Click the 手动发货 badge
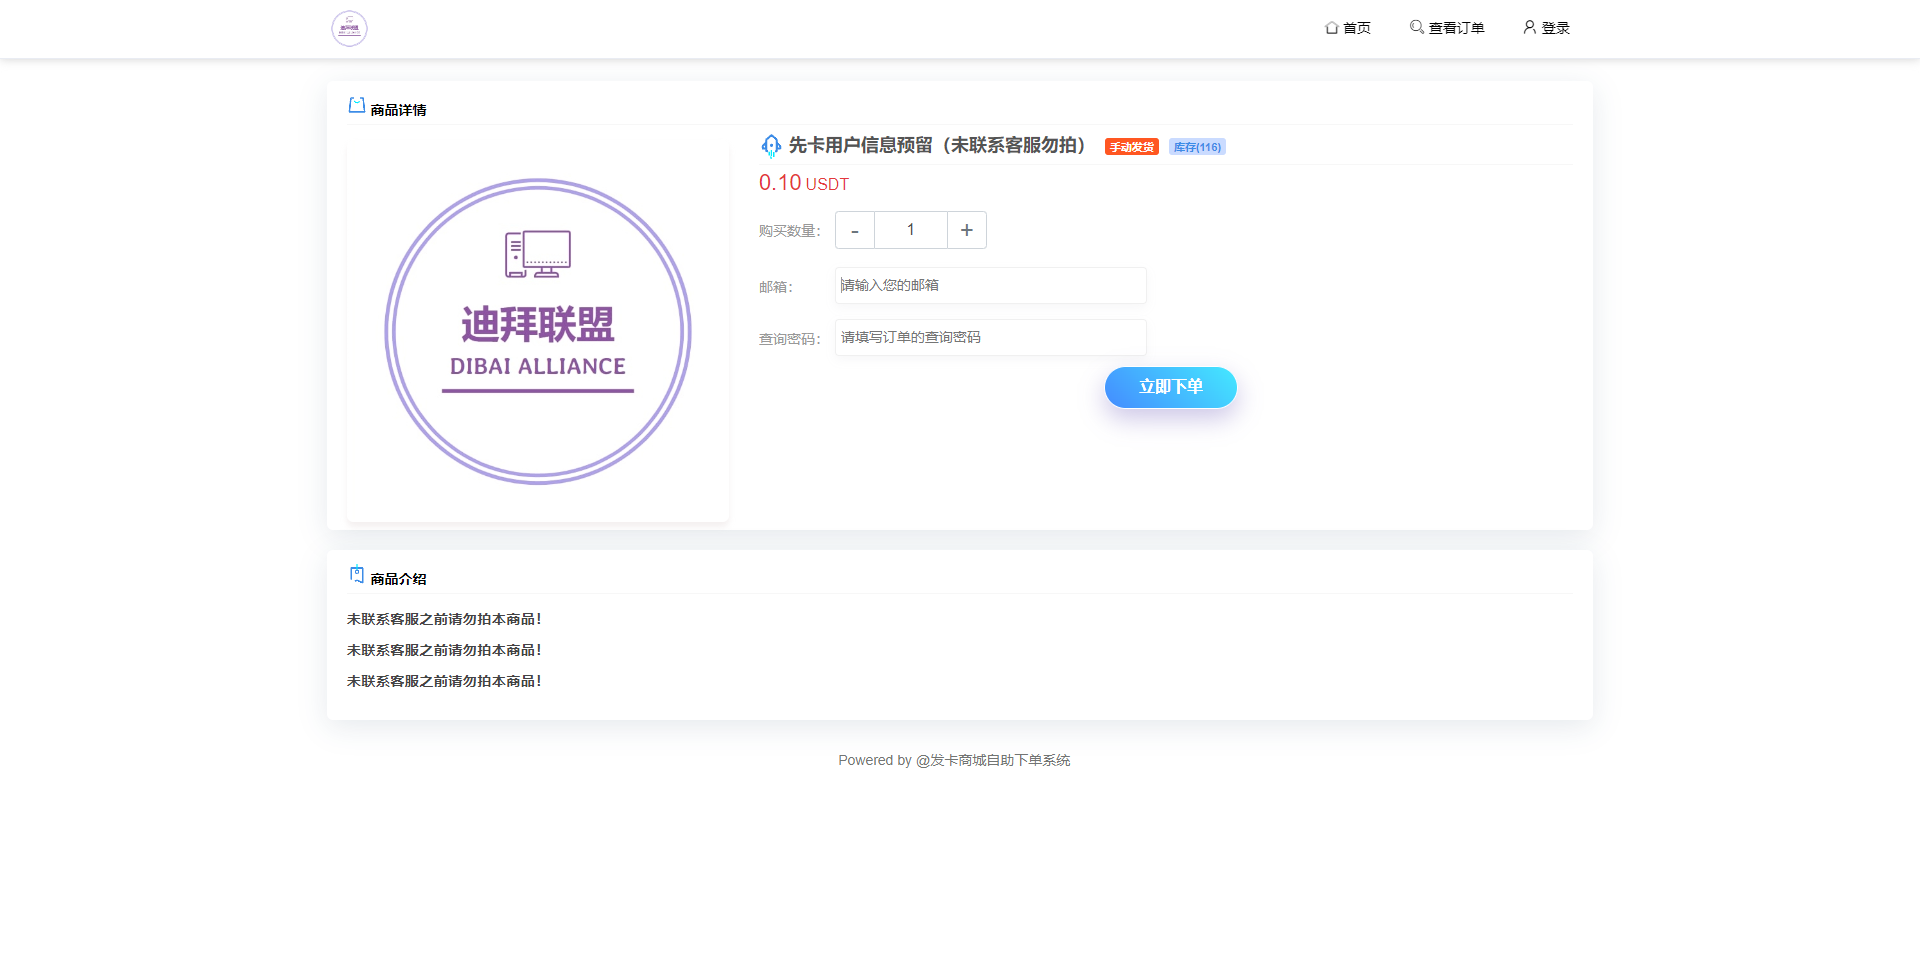 (1131, 147)
